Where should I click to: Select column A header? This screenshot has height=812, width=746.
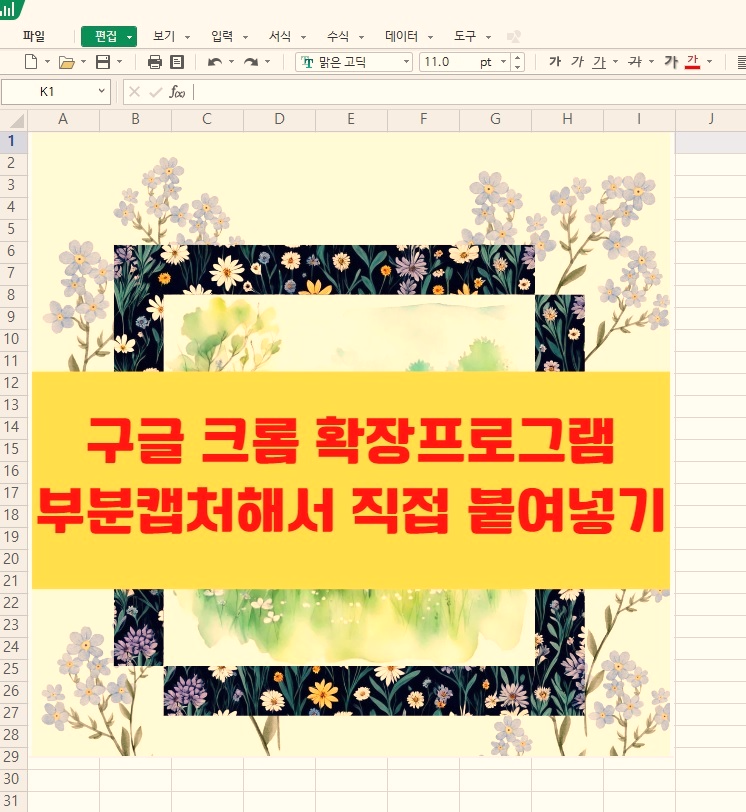(63, 120)
